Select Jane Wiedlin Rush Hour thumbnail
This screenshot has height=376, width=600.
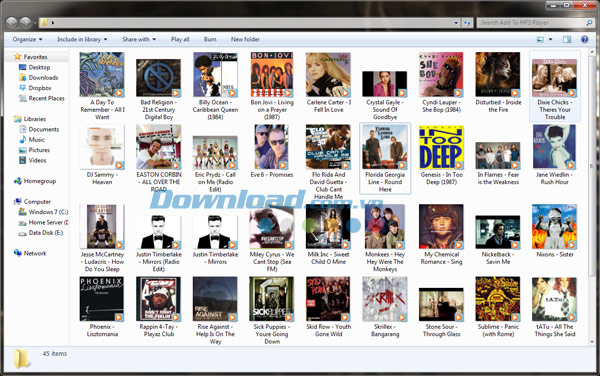pos(554,147)
